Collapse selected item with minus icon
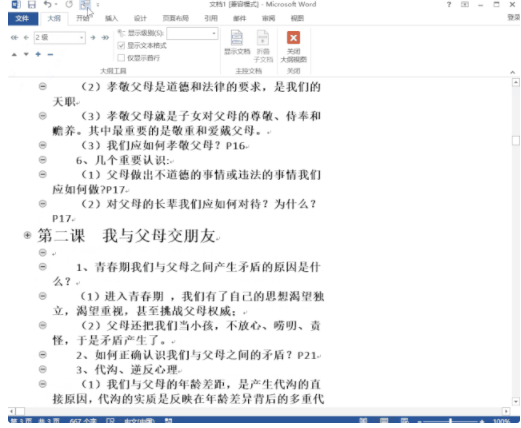The height and width of the screenshot is (428, 521). click(50, 54)
